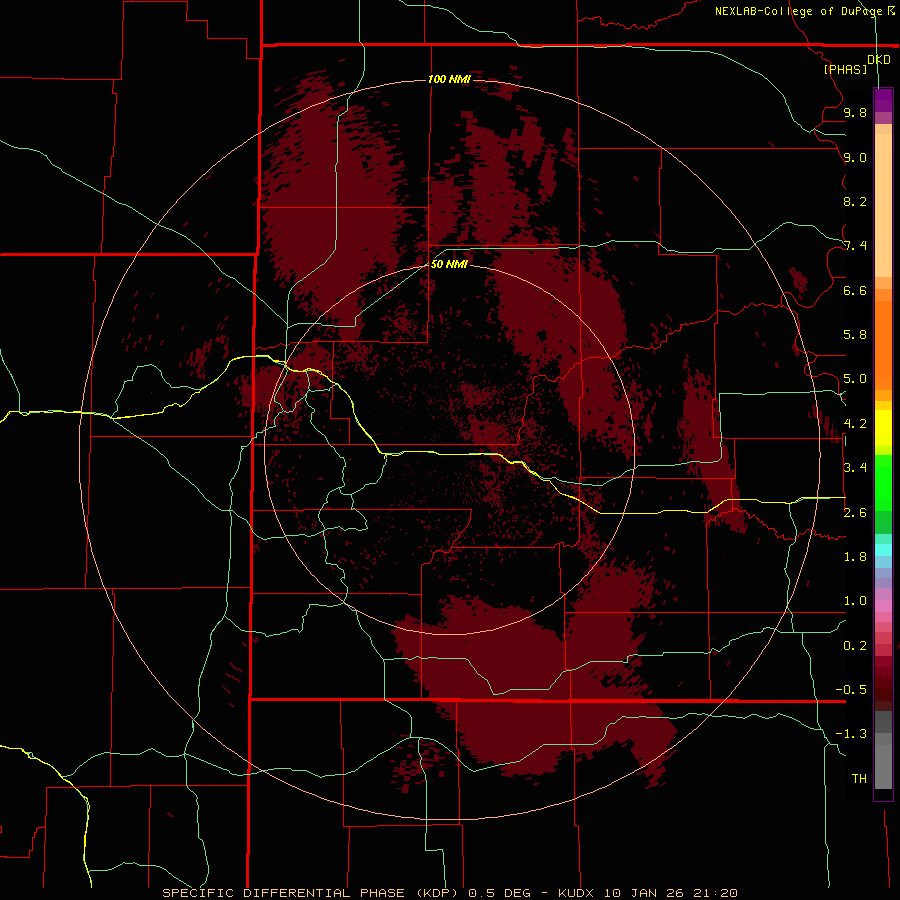Click the 4.2 value on the color scale
The width and height of the screenshot is (900, 900).
click(x=855, y=424)
